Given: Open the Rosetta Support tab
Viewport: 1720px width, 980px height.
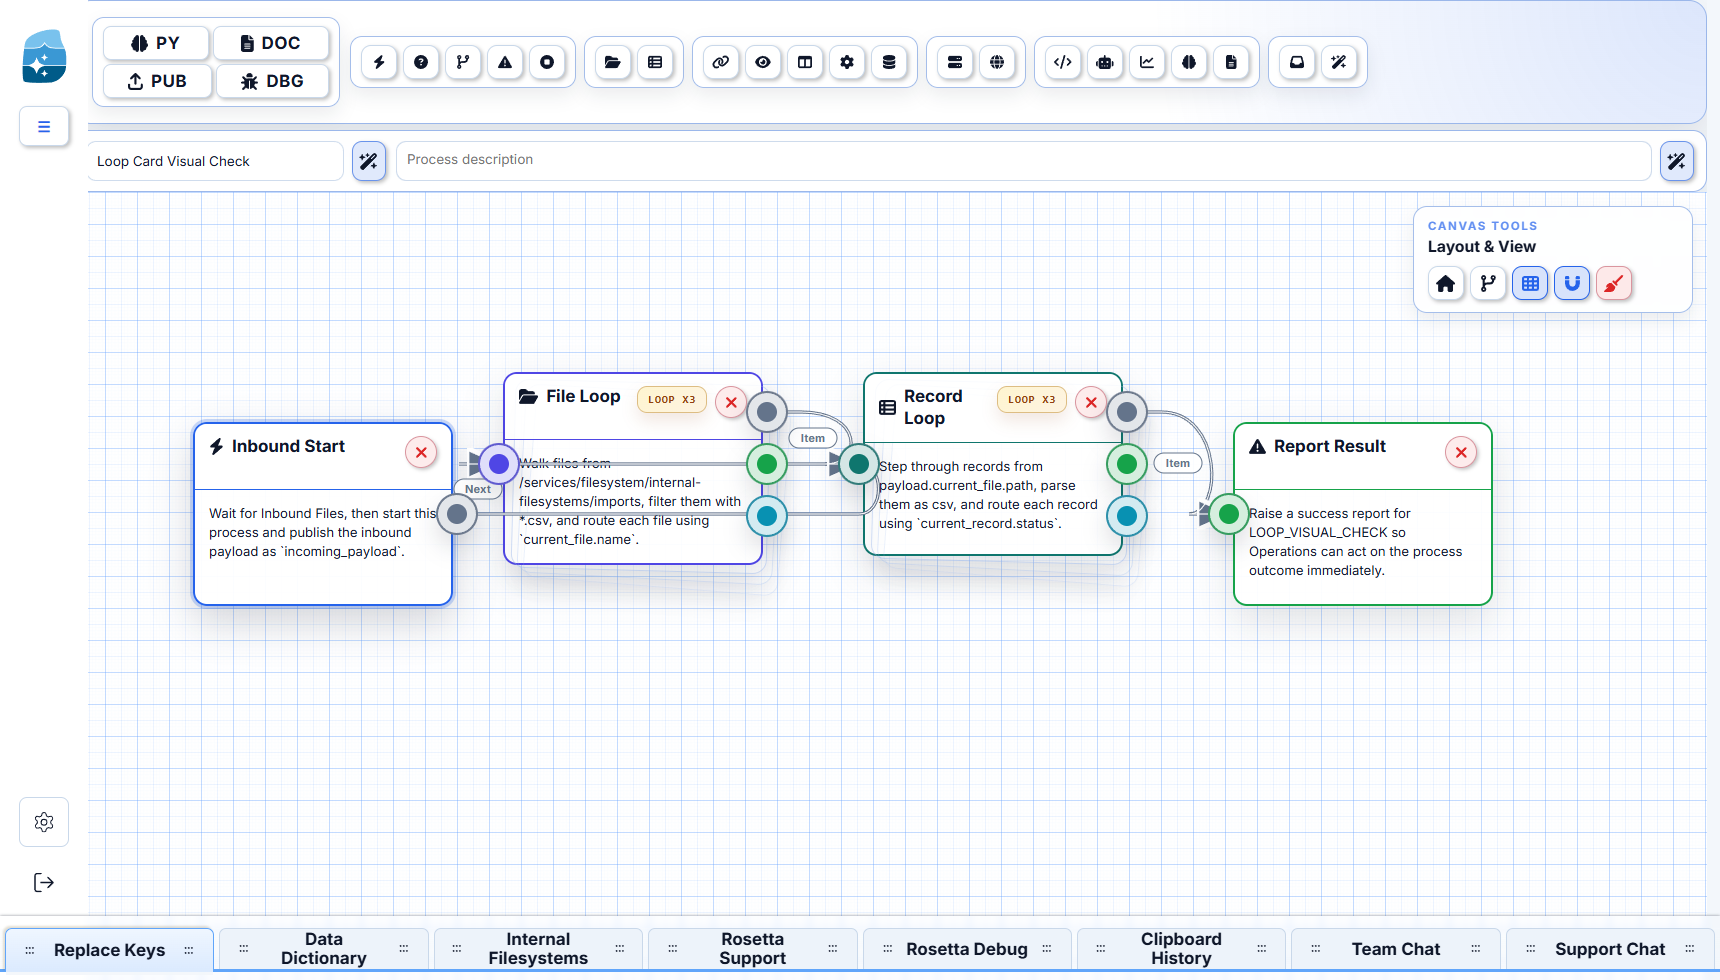Looking at the screenshot, I should pyautogui.click(x=752, y=949).
